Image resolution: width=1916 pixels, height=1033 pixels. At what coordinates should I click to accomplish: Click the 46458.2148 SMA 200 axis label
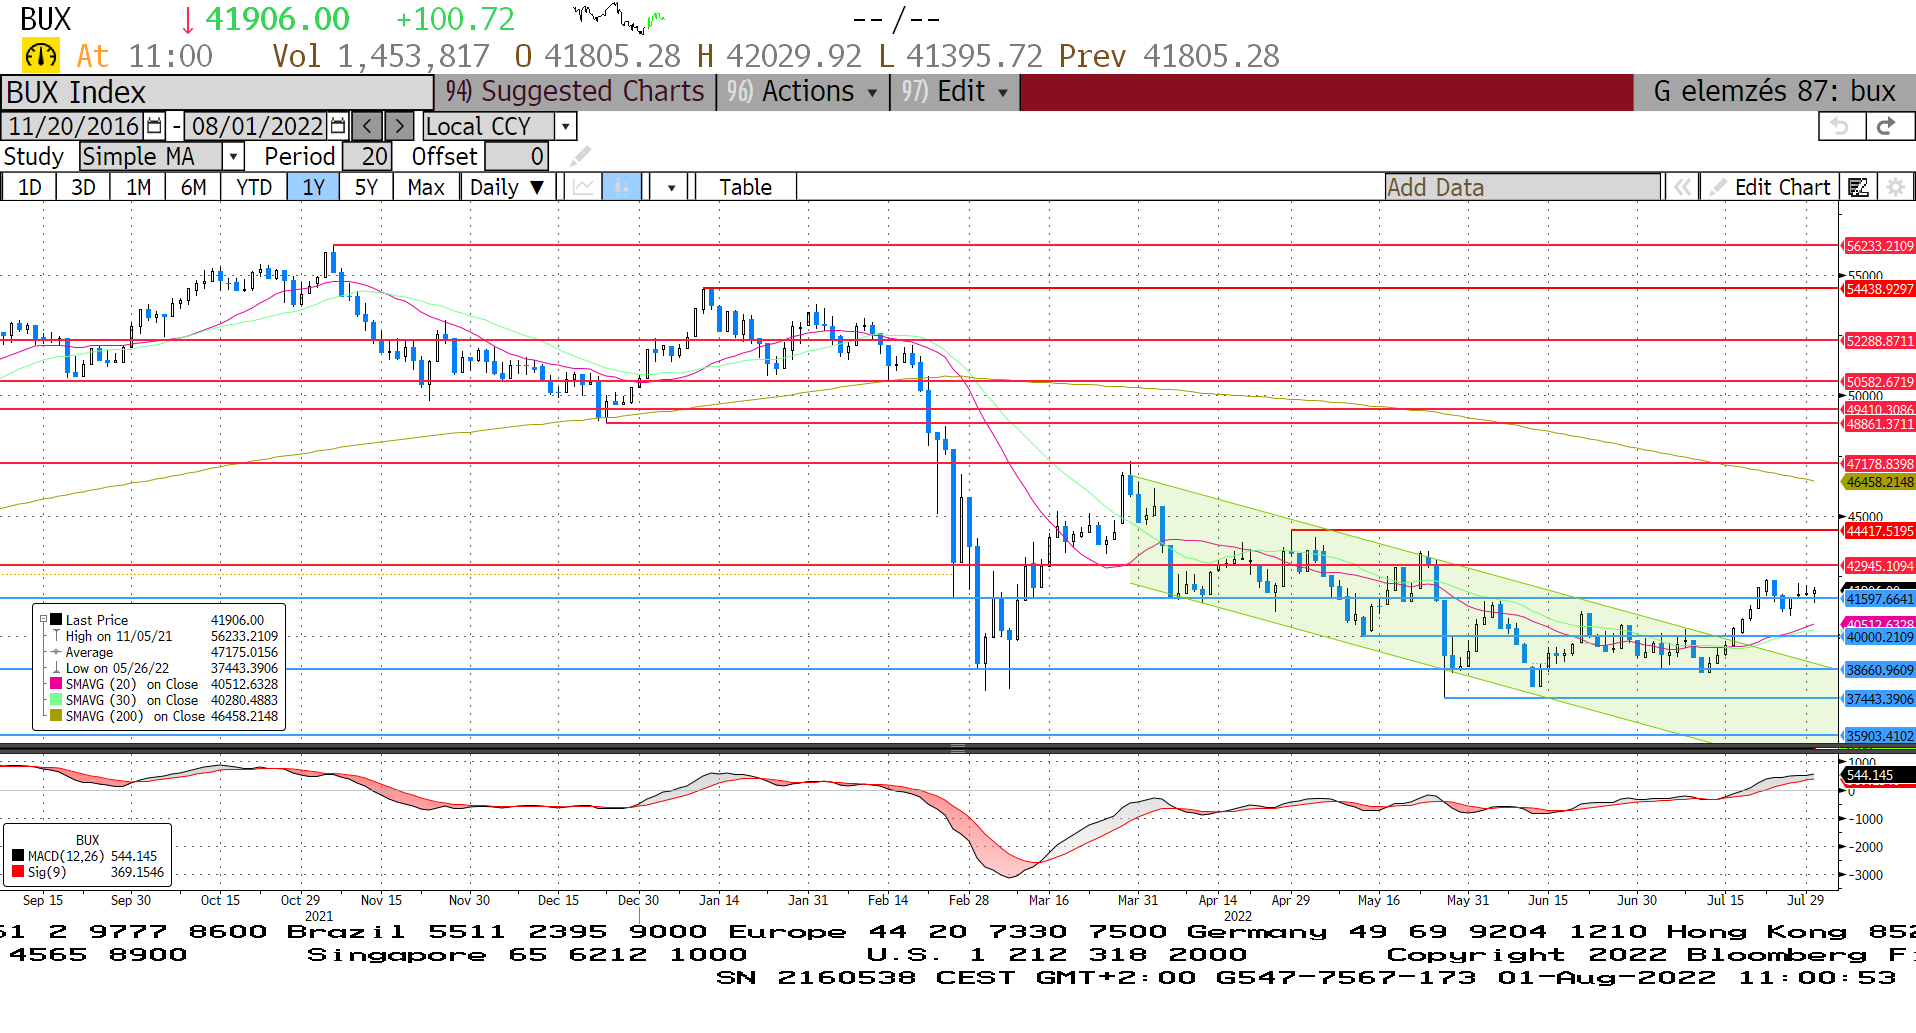pyautogui.click(x=1879, y=482)
